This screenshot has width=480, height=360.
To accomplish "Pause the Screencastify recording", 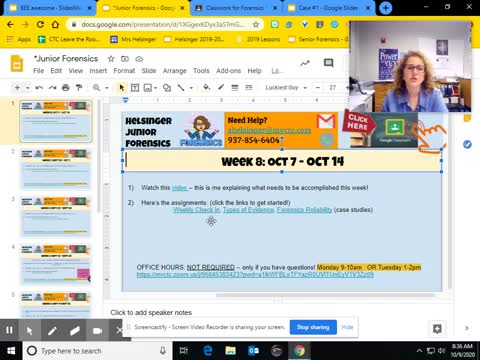I will 9,330.
